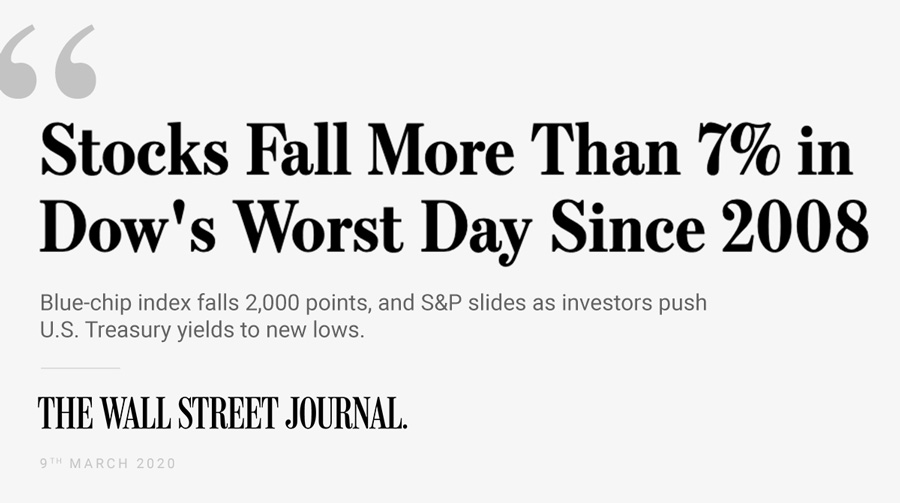Select the word "Dow's" in the headline
Screen dimensions: 900x503
point(128,226)
